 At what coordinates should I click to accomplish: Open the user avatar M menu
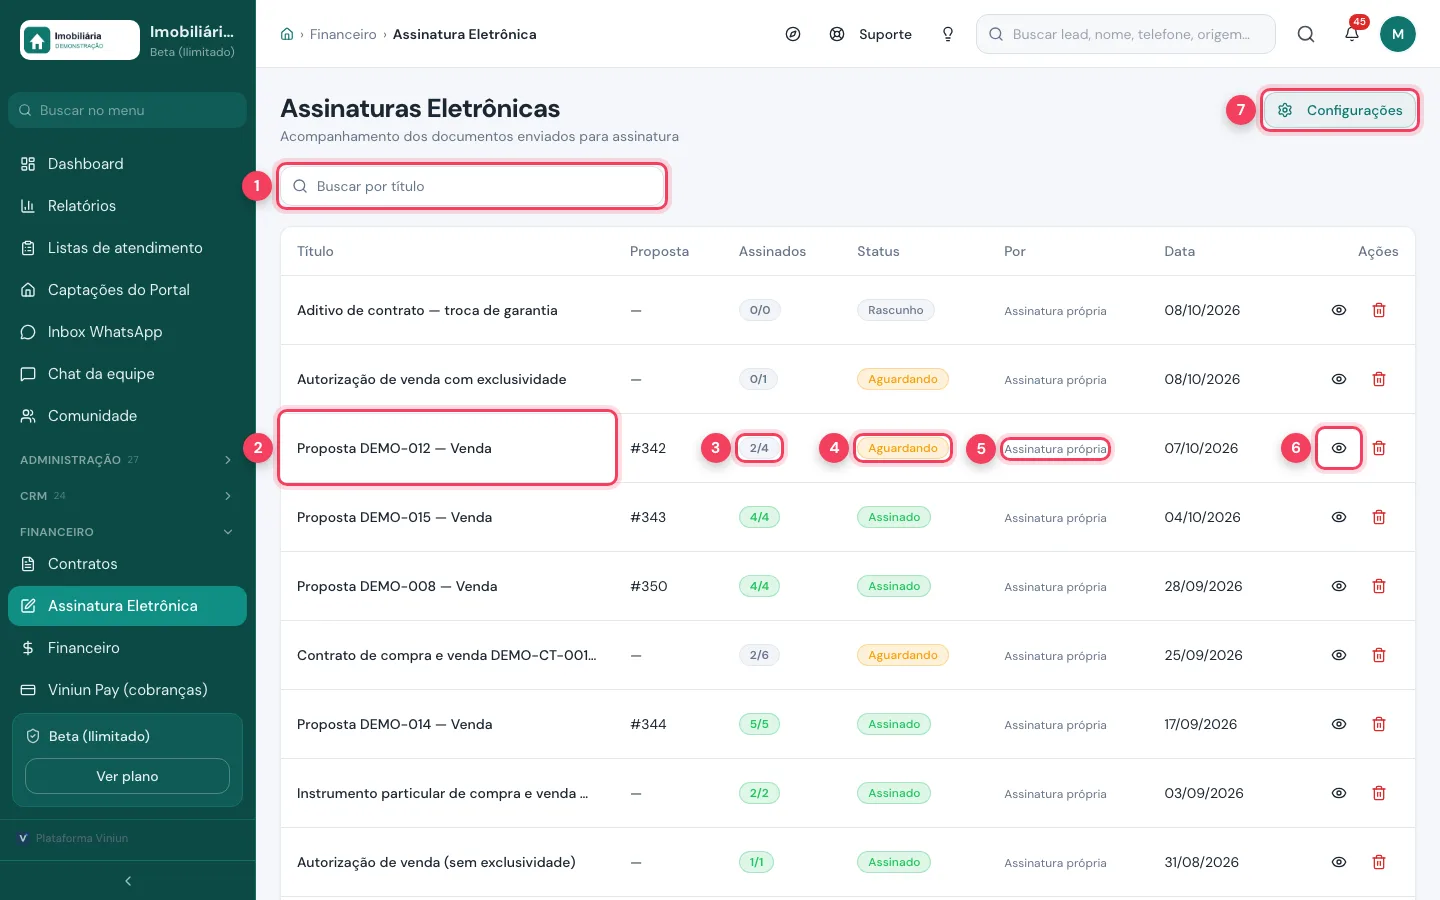click(1398, 34)
